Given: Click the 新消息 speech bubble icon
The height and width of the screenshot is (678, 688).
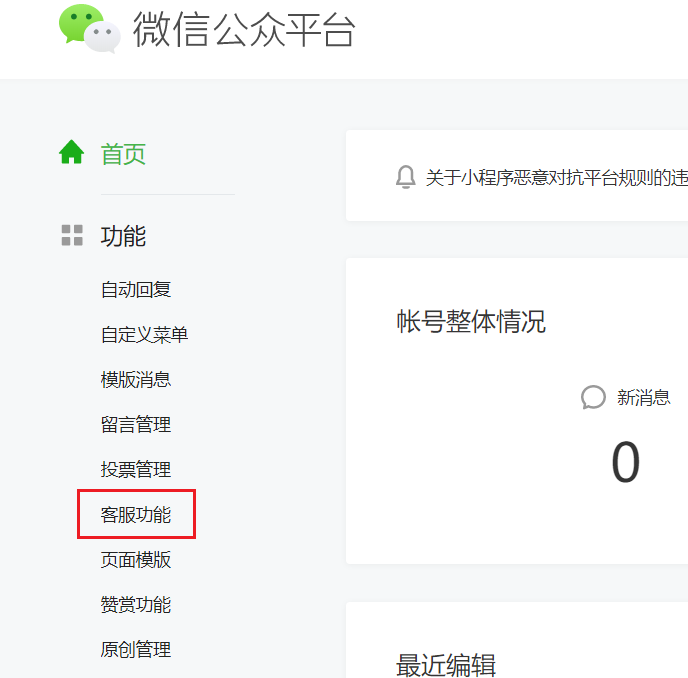Looking at the screenshot, I should 593,397.
